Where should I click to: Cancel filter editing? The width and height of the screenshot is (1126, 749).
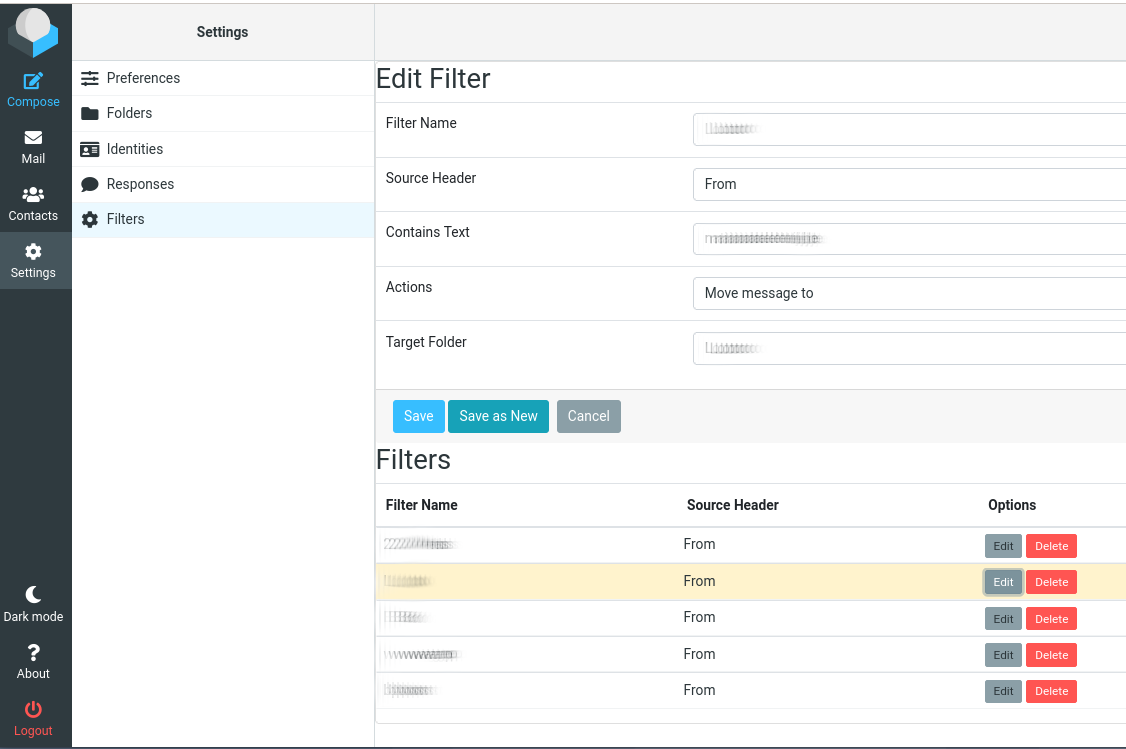pos(589,417)
